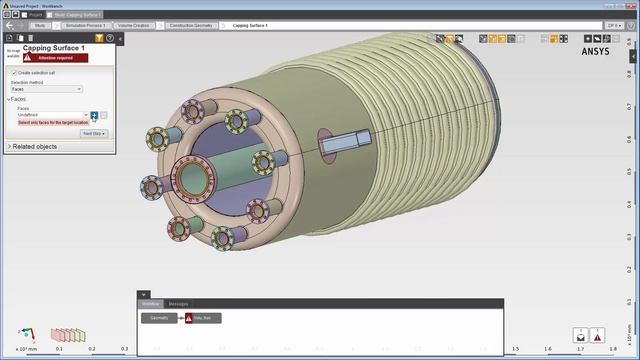
Task: Click the stacked planes icon in the viewport corner
Action: [68, 335]
